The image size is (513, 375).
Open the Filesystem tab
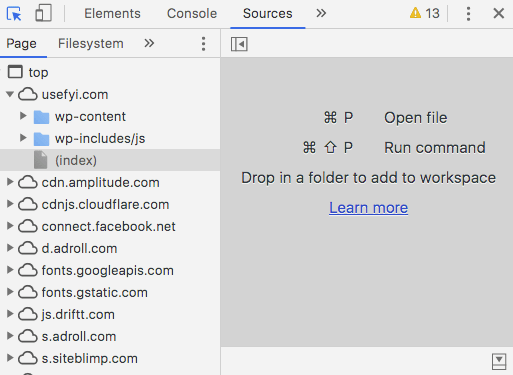coord(91,44)
